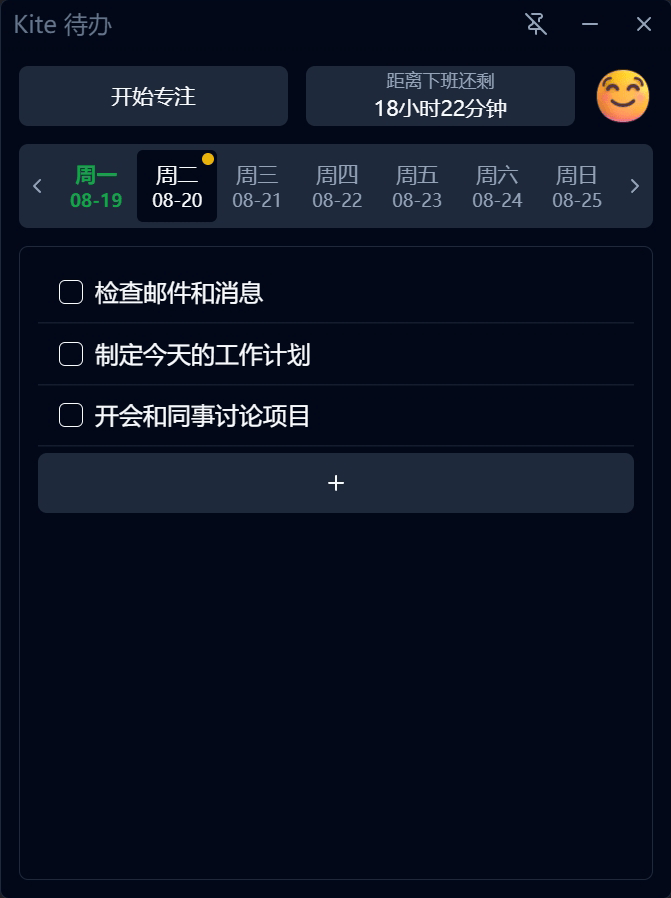Close the Kite 待办 window
Viewport: 671px width, 898px height.
tap(644, 24)
